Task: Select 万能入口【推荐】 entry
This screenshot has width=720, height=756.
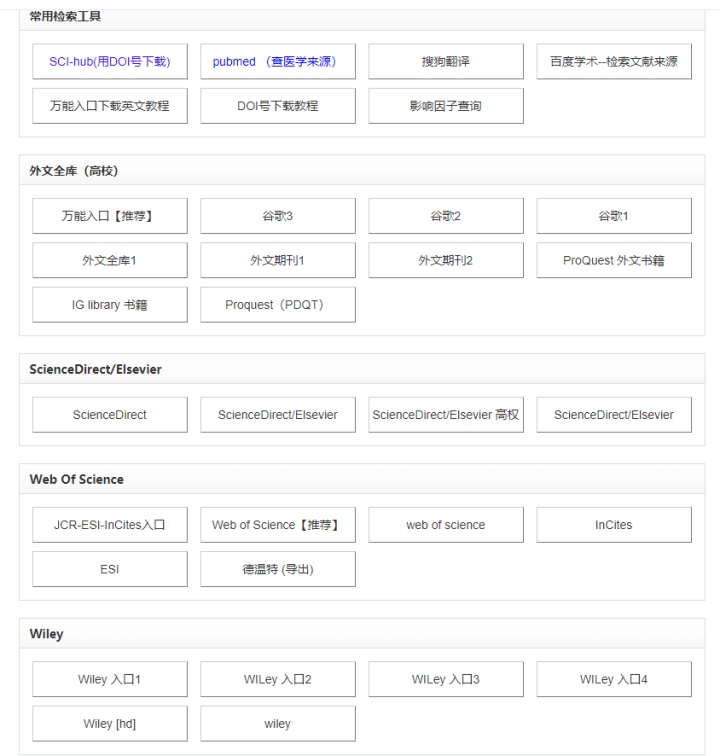Action: (110, 216)
